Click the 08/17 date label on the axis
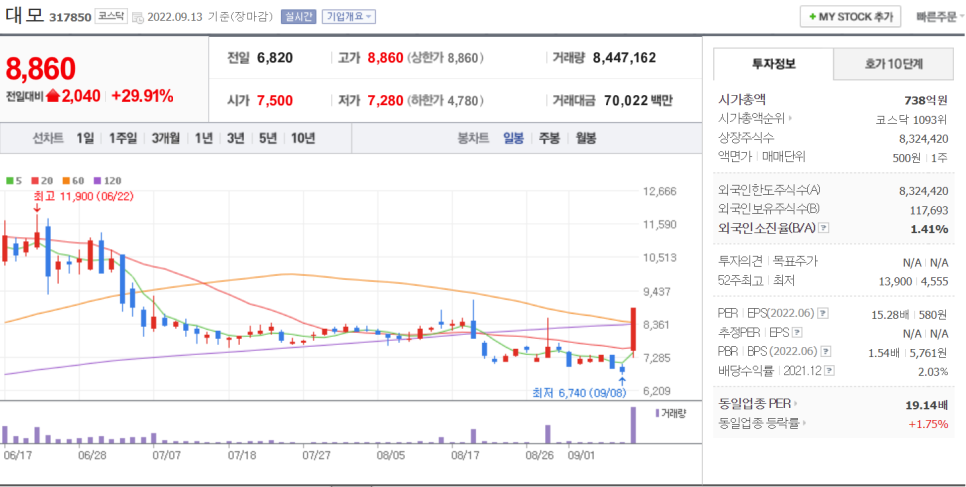Image resolution: width=966 pixels, height=487 pixels. pyautogui.click(x=465, y=456)
